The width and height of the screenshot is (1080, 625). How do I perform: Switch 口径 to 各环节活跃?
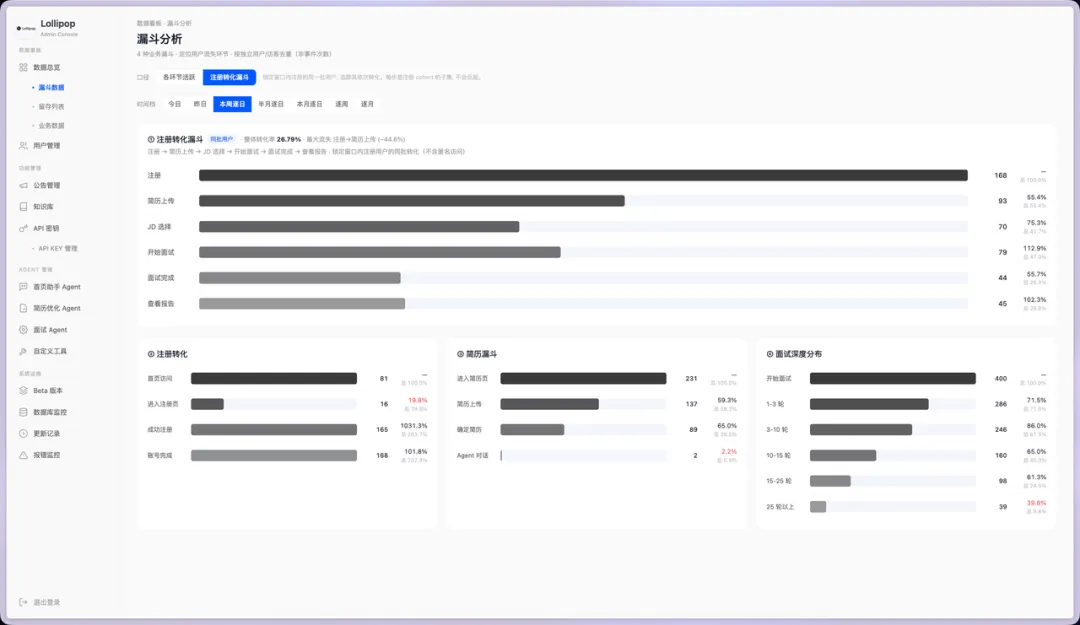179,77
